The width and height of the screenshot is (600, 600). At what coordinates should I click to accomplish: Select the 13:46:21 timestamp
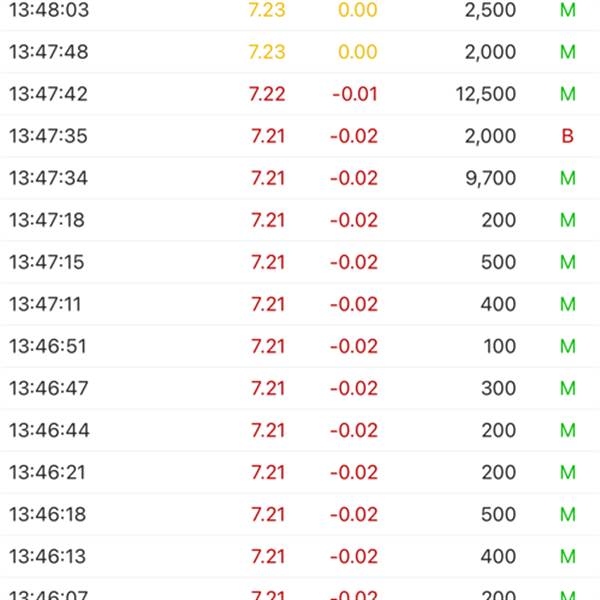47,472
